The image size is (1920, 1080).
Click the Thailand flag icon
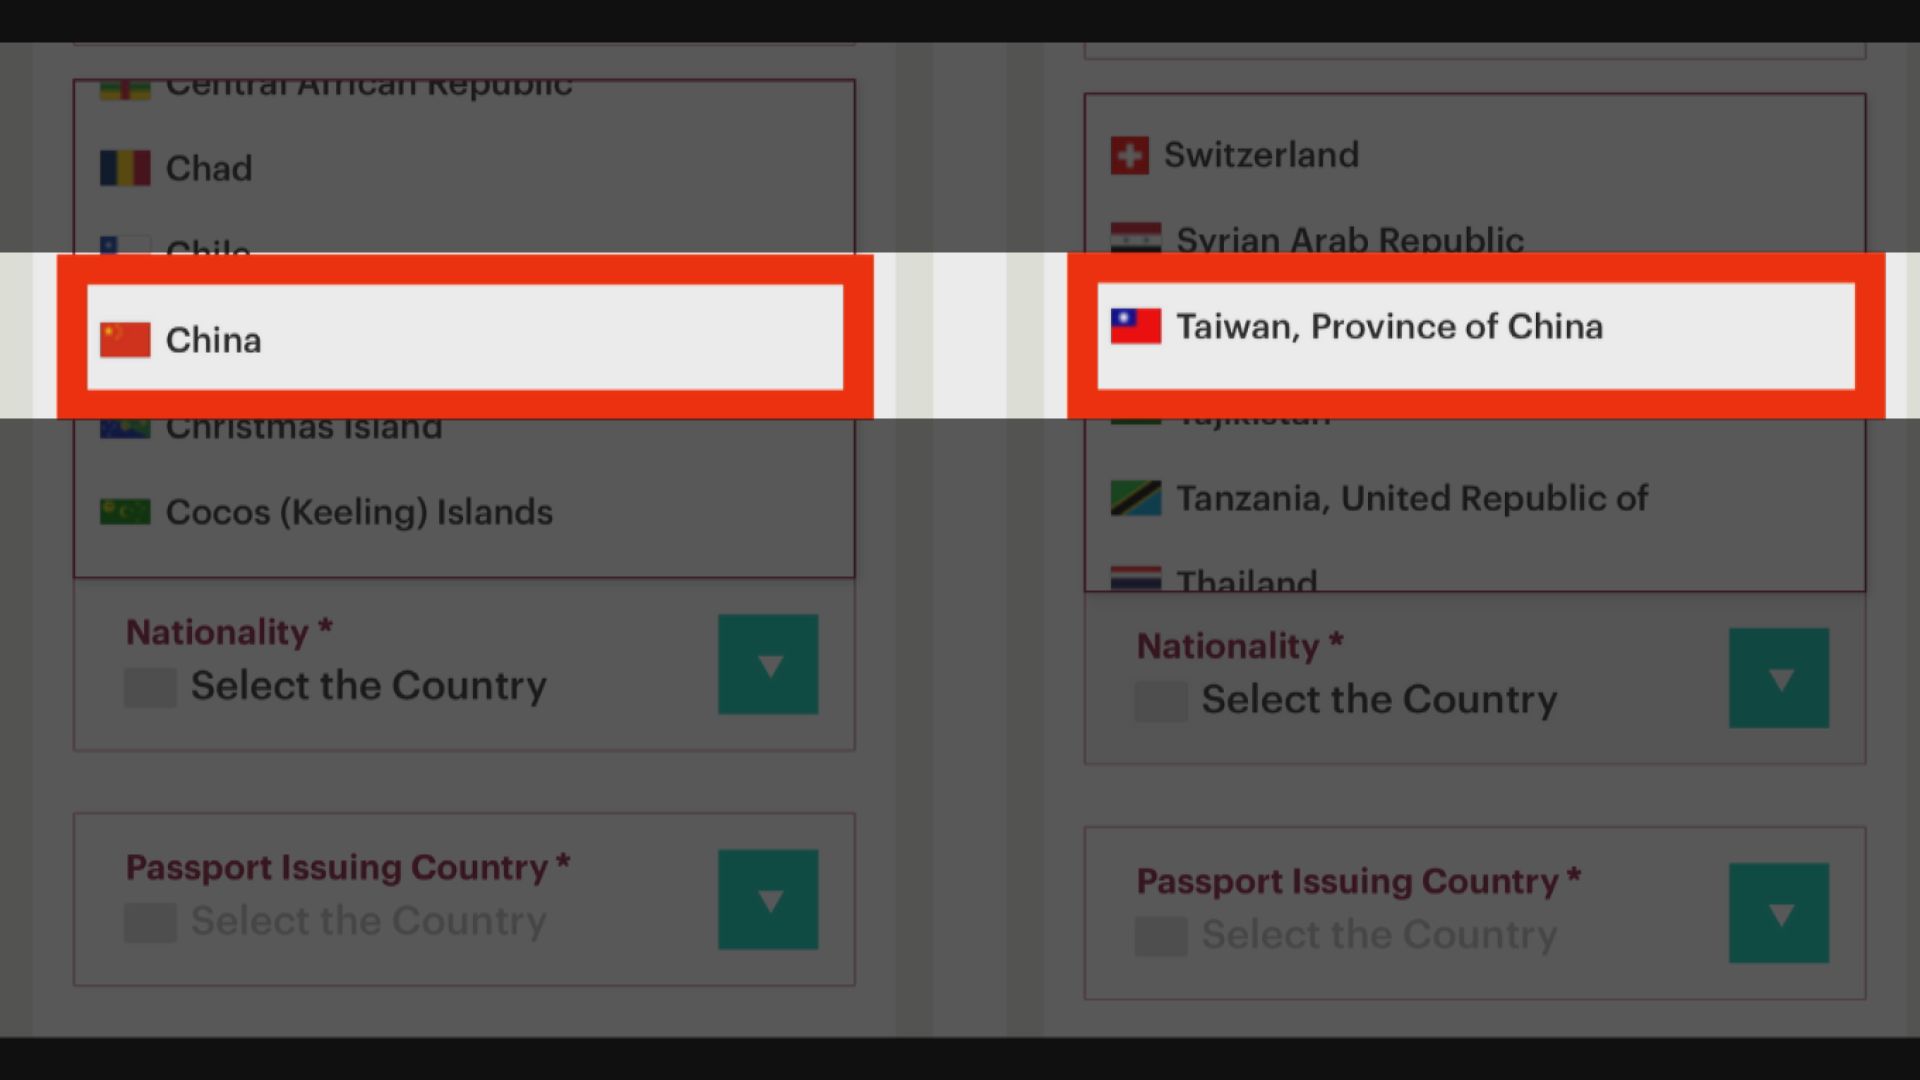pos(1136,579)
